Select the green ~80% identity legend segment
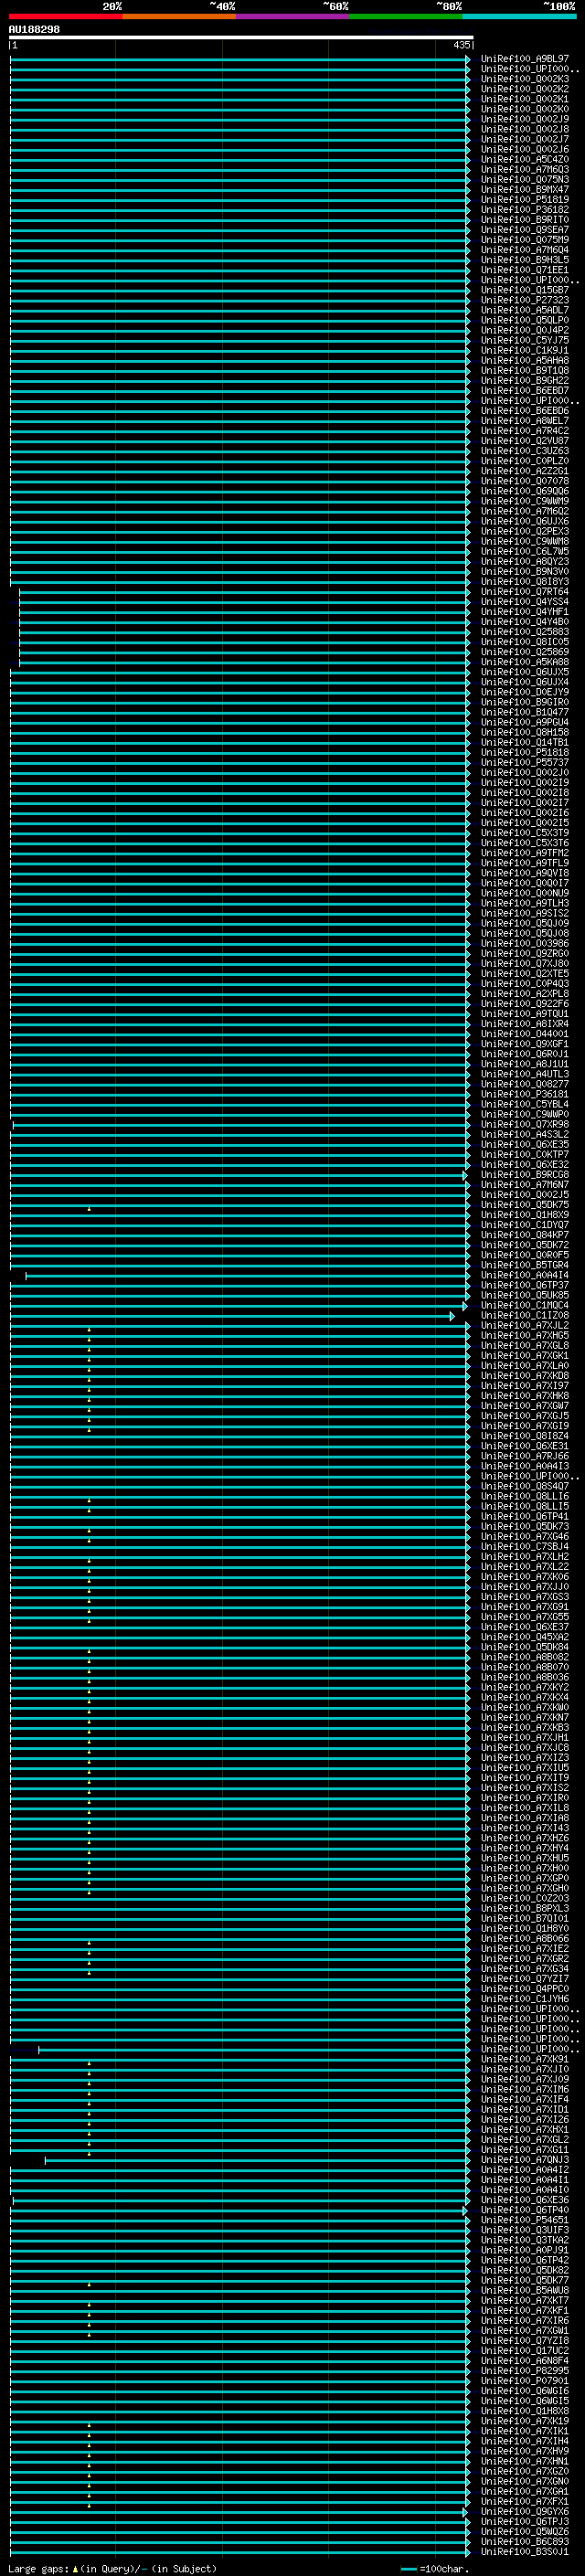The width and height of the screenshot is (585, 2576). (x=406, y=16)
